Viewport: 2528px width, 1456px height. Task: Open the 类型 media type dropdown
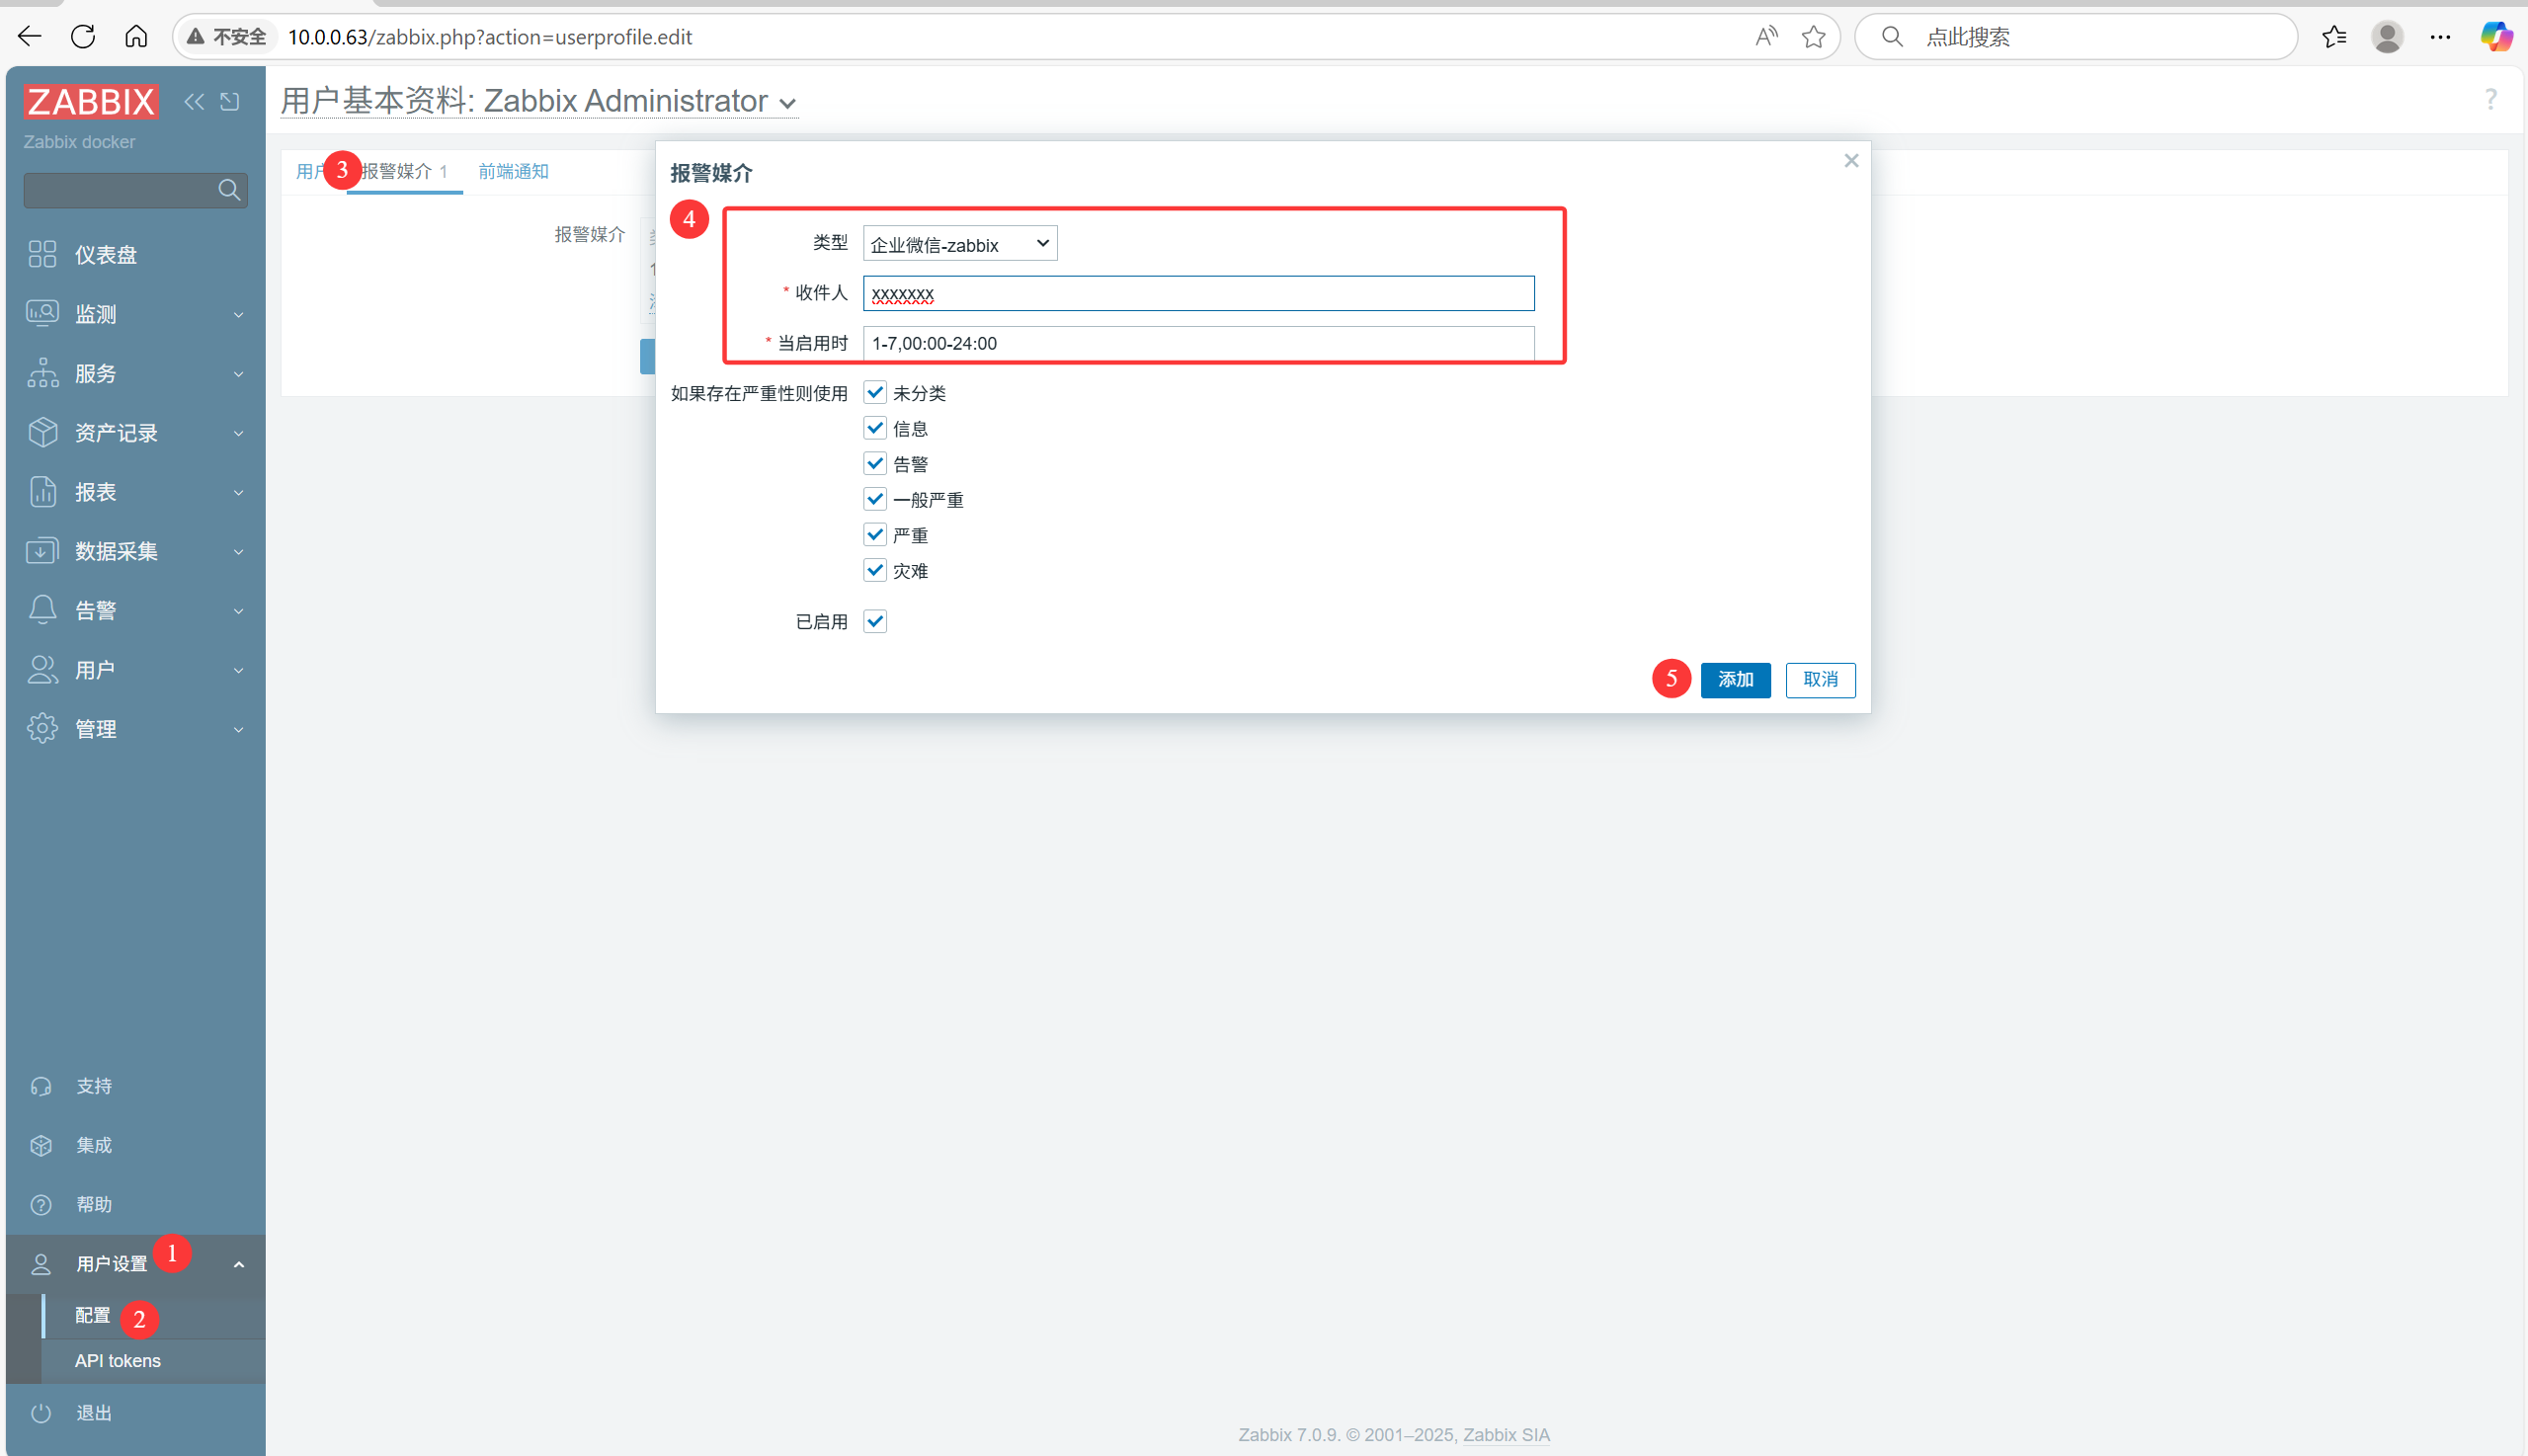pos(960,243)
